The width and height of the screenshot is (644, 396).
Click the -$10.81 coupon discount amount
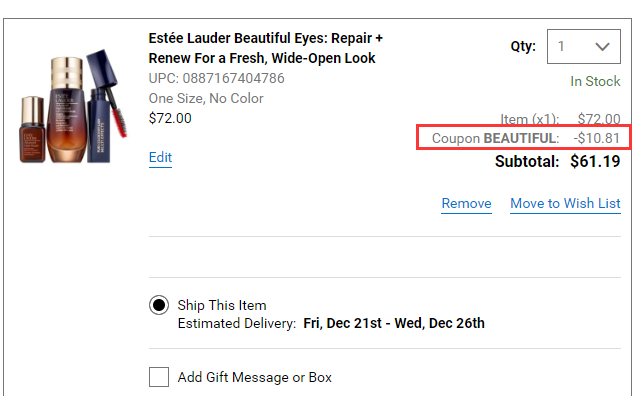point(596,138)
